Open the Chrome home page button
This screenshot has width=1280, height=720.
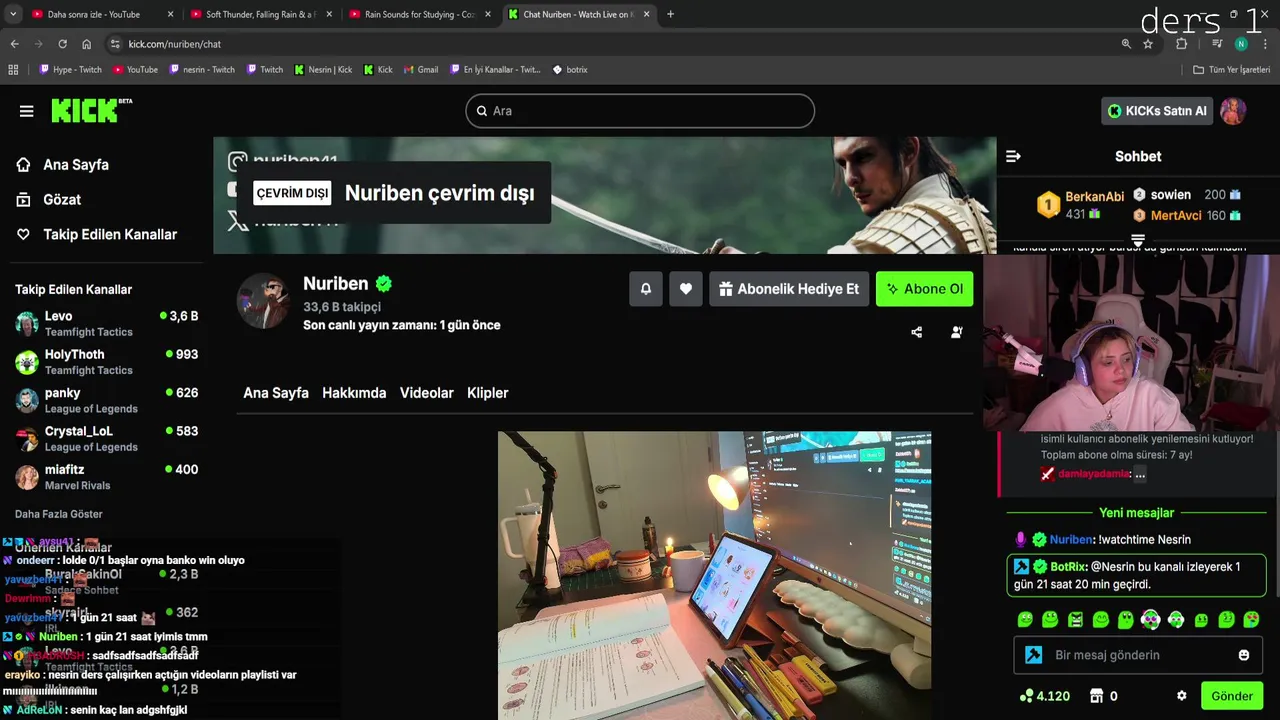87,44
